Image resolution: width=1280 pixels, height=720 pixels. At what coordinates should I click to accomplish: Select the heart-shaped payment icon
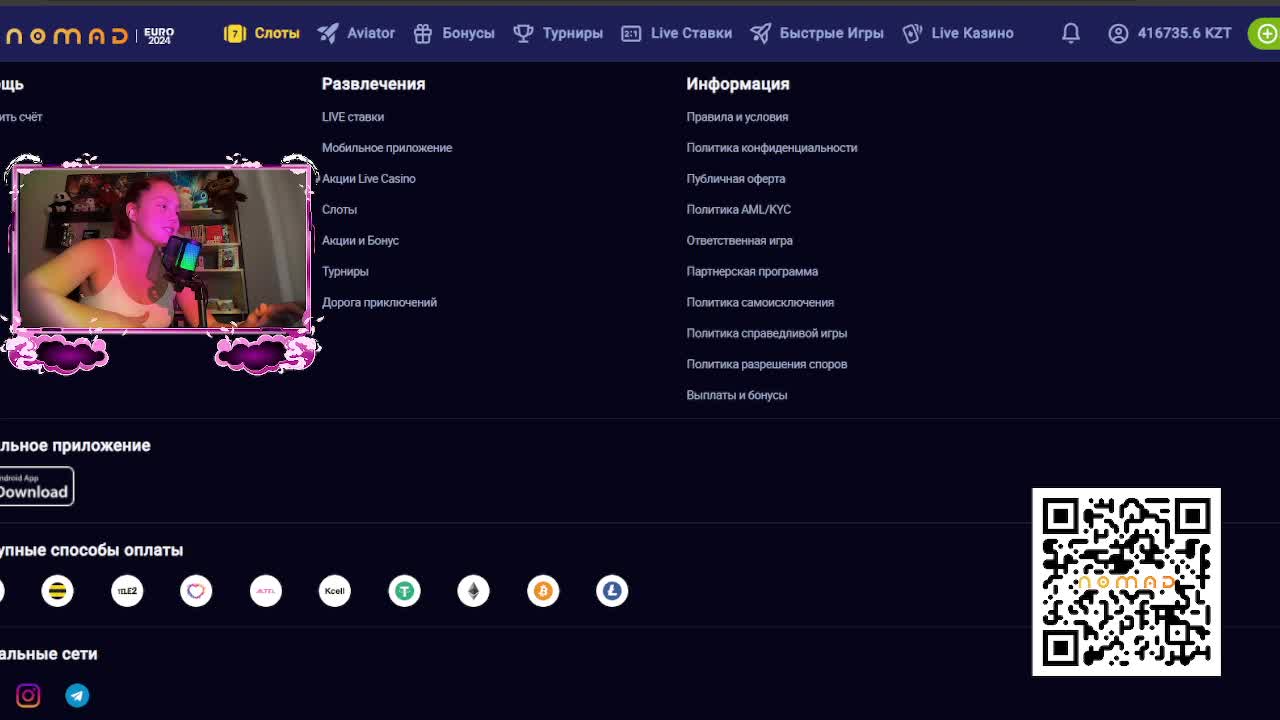point(196,591)
